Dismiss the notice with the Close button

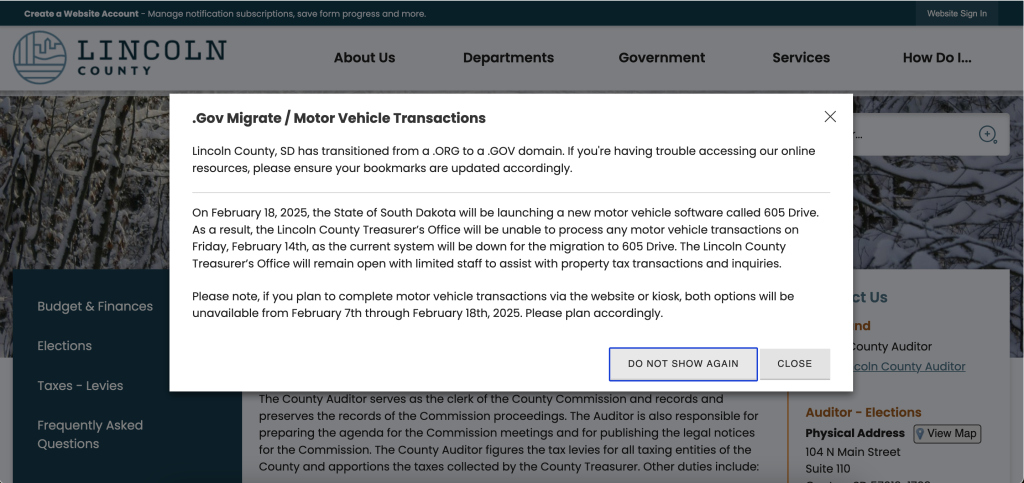coord(794,364)
